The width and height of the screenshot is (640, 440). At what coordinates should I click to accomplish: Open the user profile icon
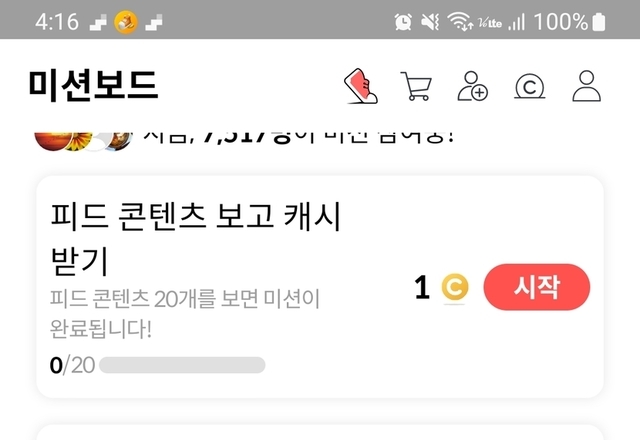(587, 86)
